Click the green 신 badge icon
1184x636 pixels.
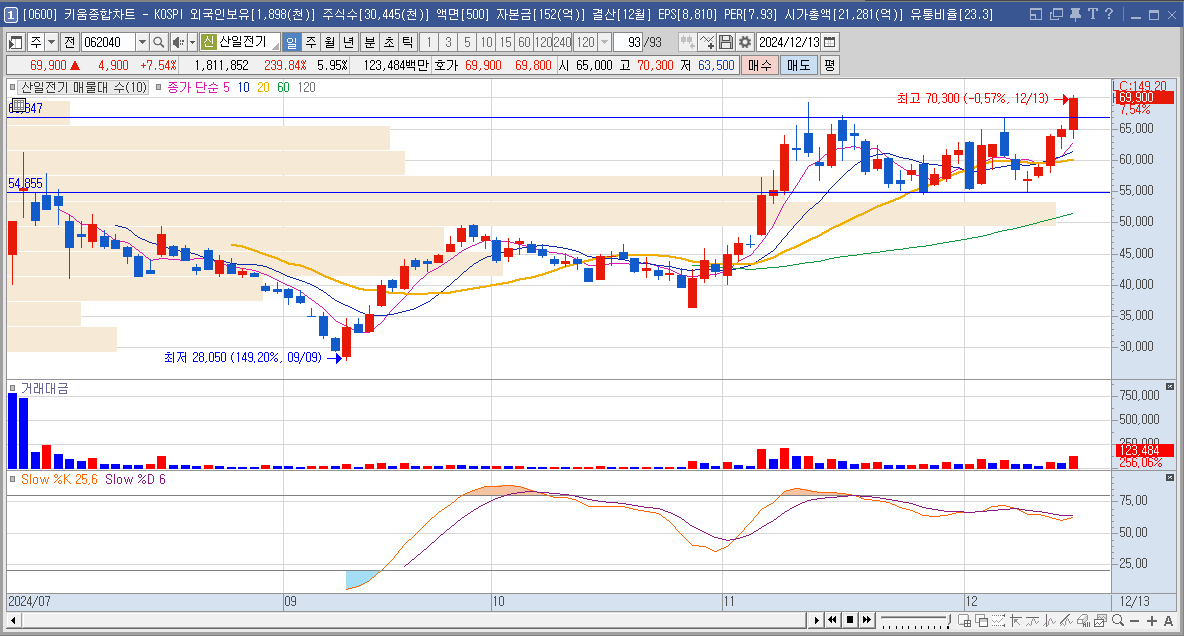tap(208, 42)
